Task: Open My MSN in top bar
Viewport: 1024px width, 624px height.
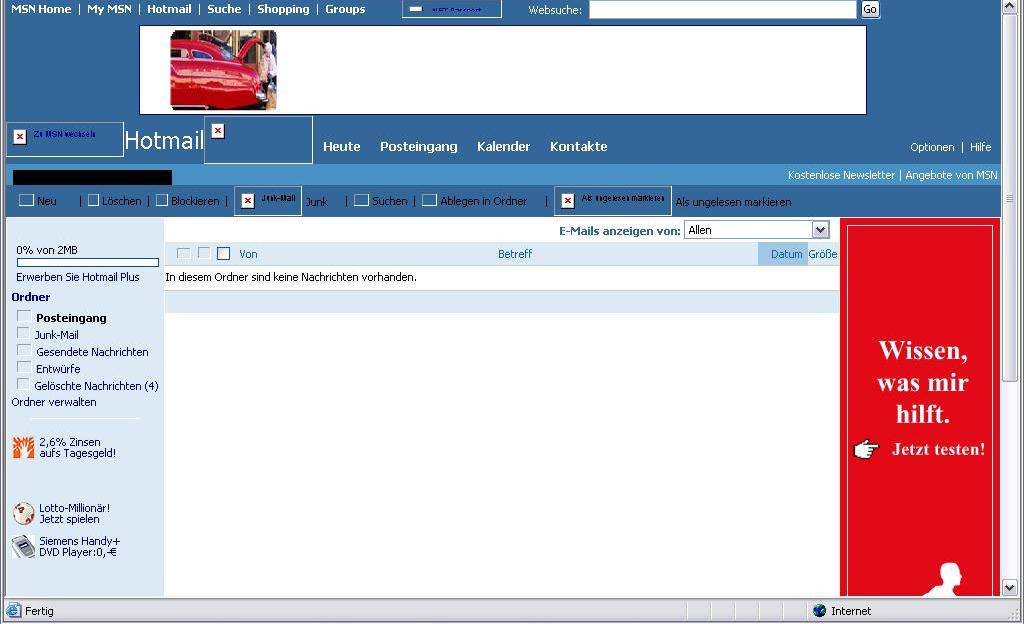Action: tap(109, 9)
